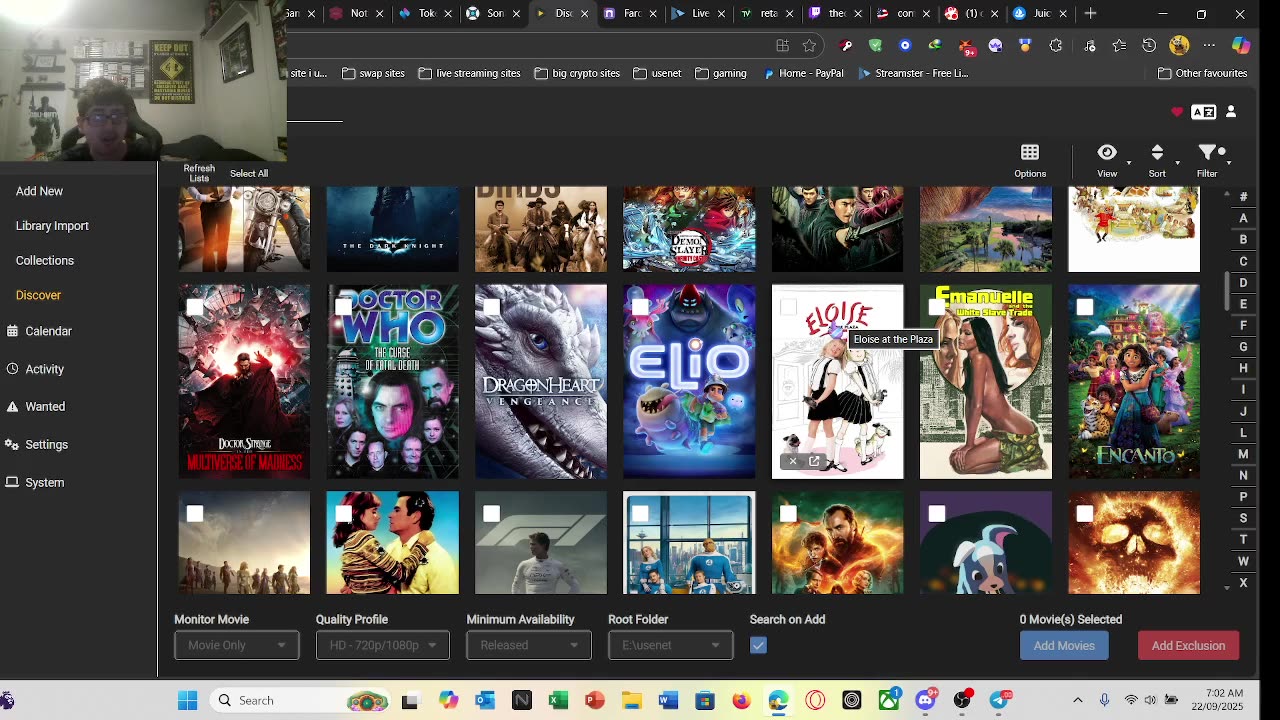Screen dimensions: 1280x720
Task: Expand the Monitor Movie dropdown
Action: (x=236, y=646)
